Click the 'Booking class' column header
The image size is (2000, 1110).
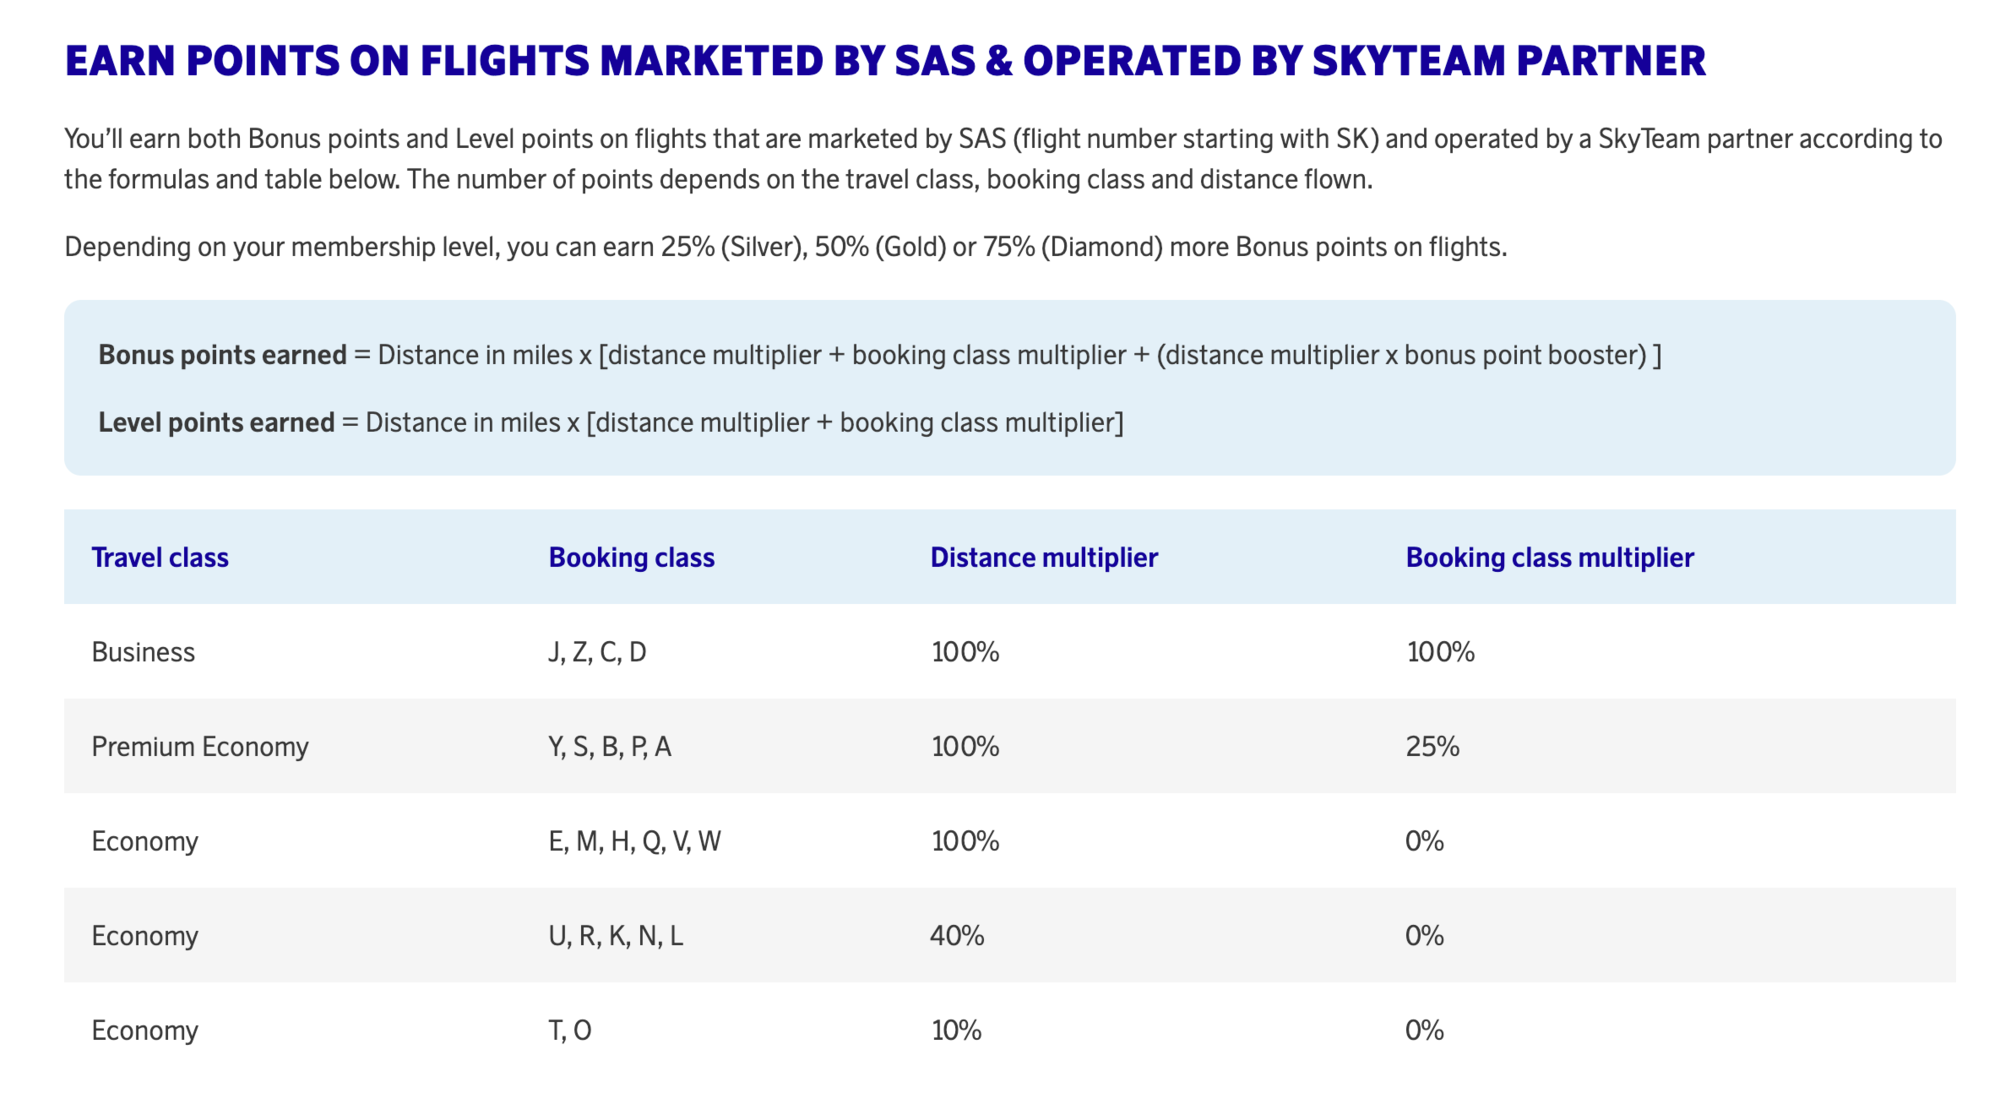pos(631,557)
